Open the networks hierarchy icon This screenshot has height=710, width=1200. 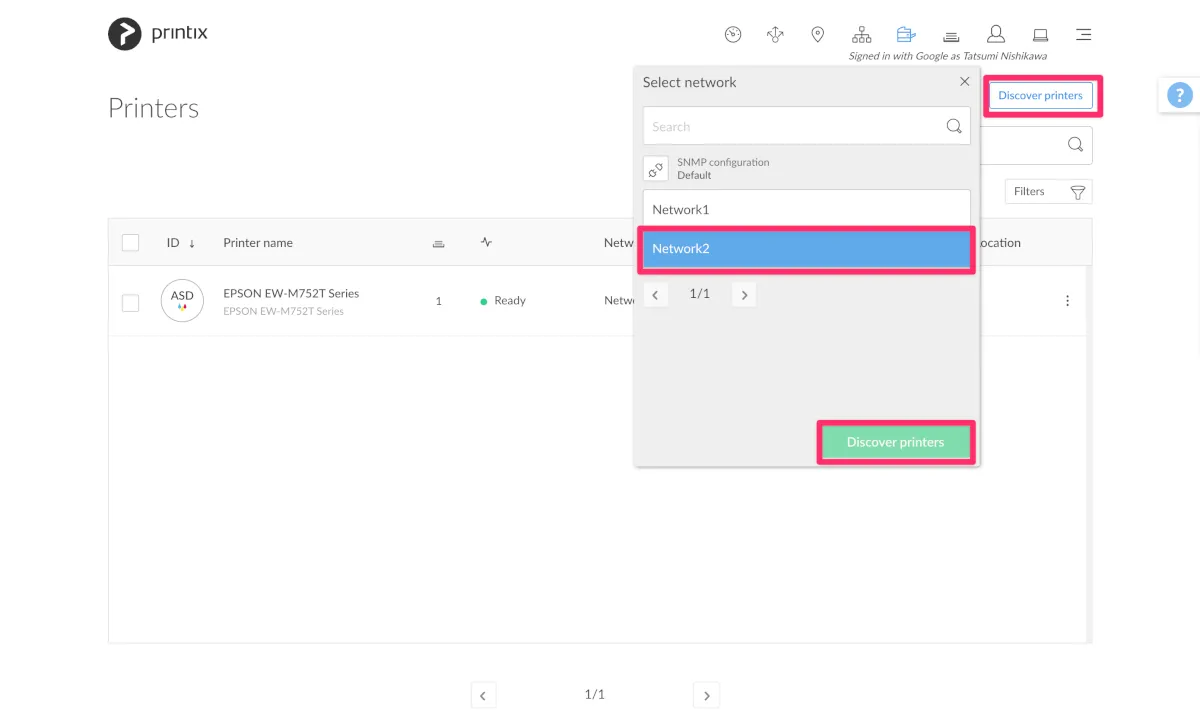coord(862,35)
